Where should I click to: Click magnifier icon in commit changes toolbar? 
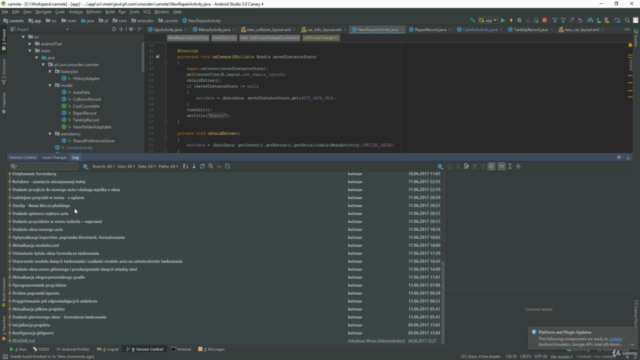coord(440,167)
